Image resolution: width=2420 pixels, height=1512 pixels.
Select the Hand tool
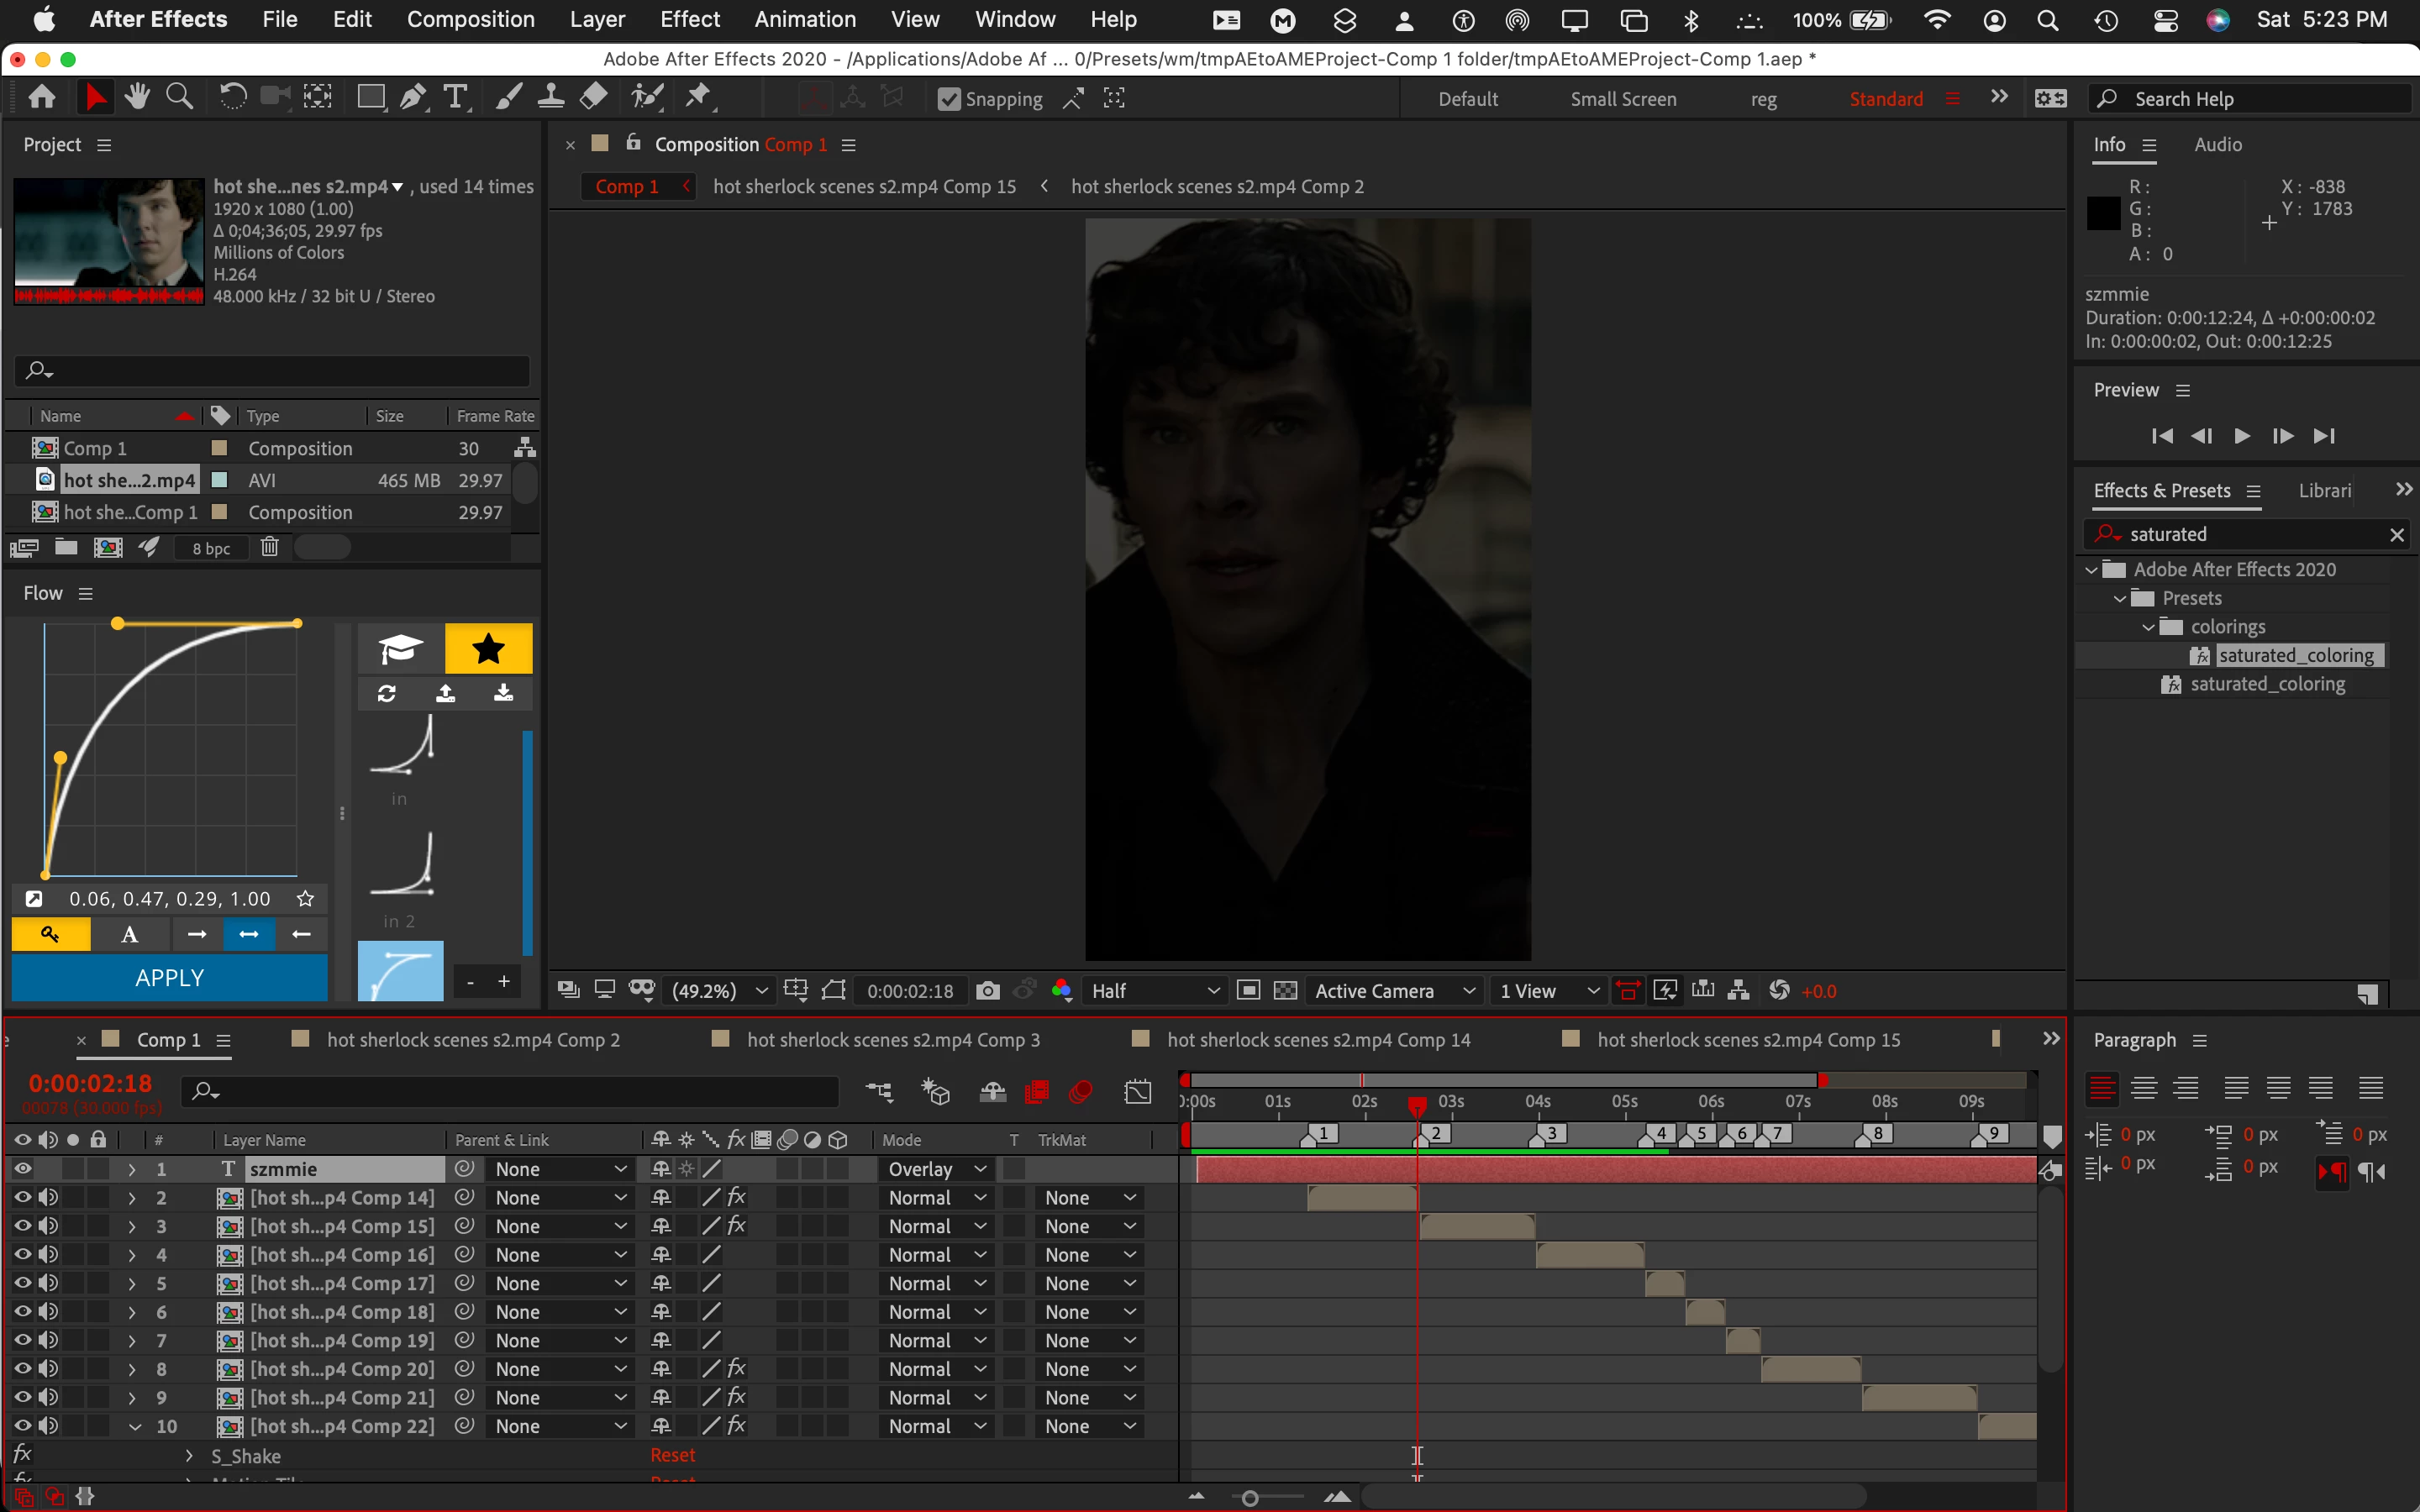[137, 97]
